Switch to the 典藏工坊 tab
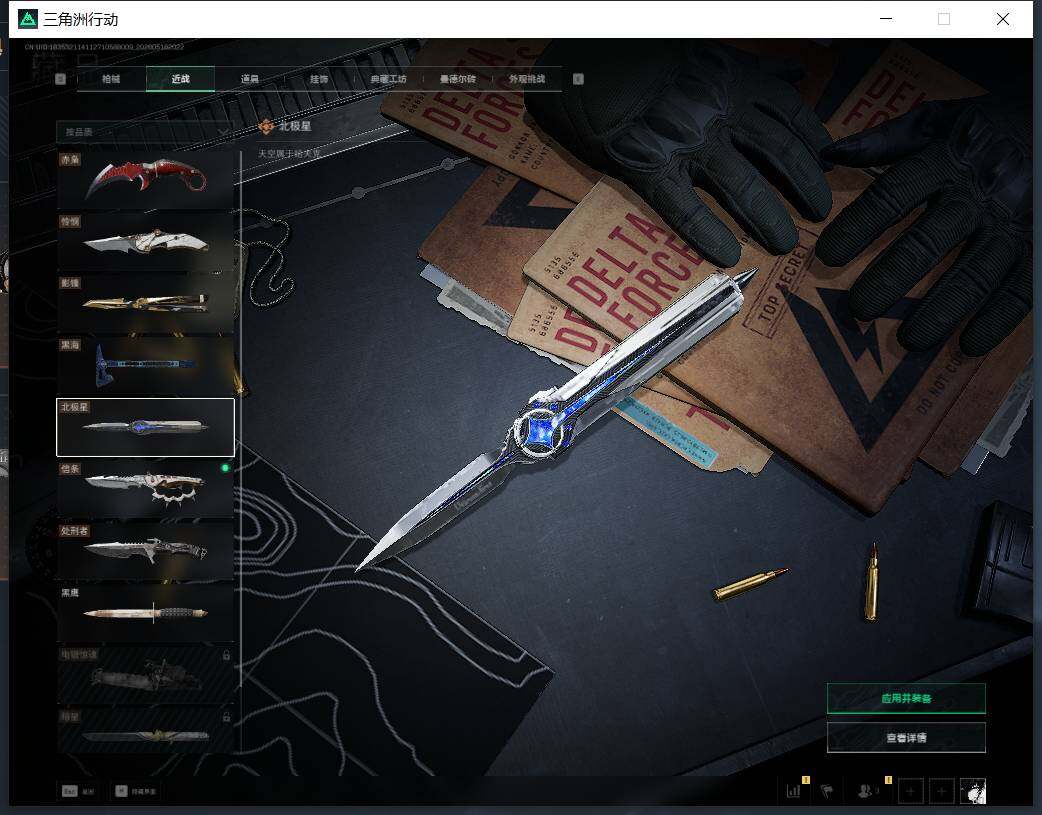1042x815 pixels. click(388, 79)
